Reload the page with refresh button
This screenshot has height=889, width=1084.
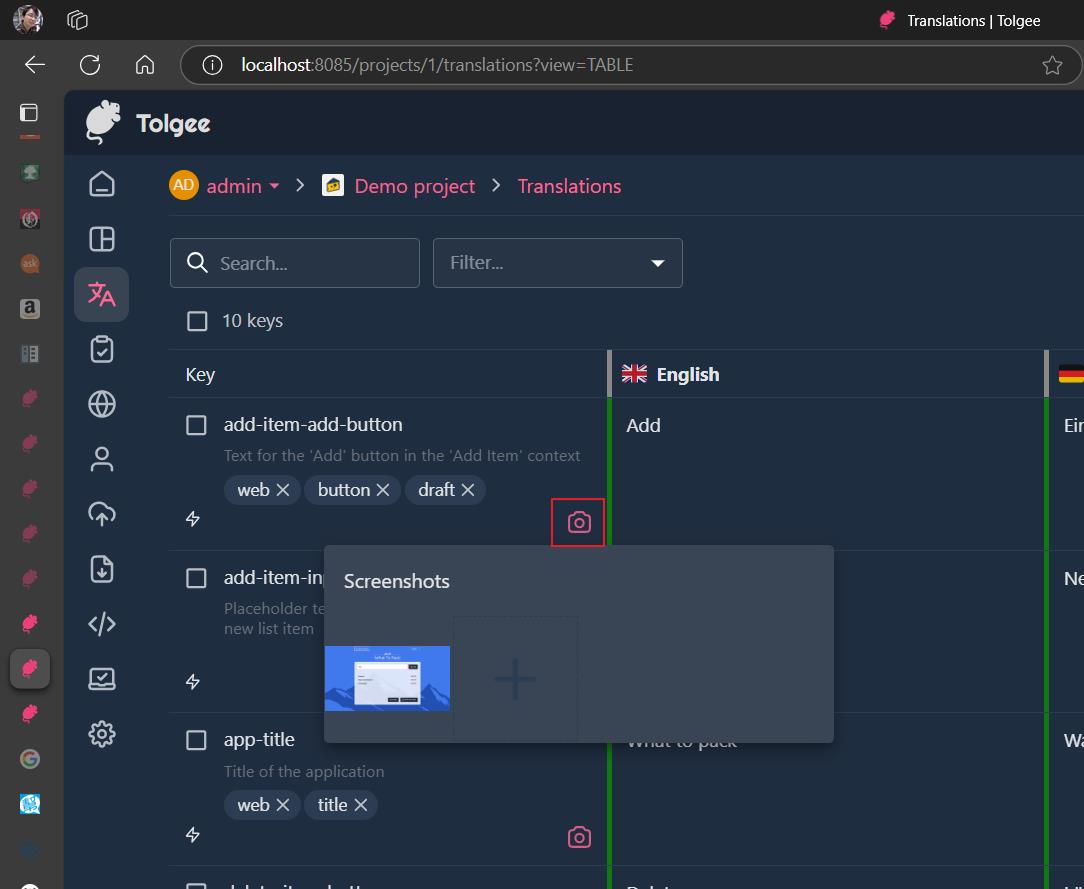[x=90, y=65]
